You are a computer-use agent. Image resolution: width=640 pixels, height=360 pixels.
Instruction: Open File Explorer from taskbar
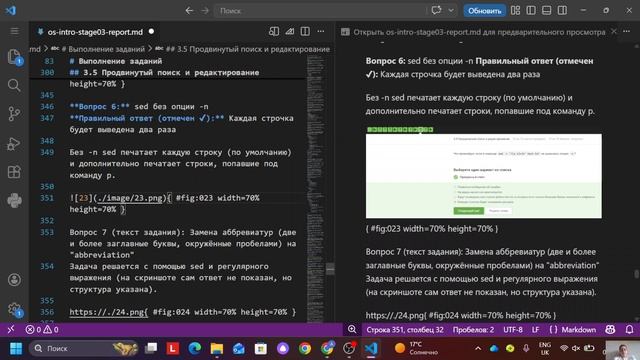(217, 349)
